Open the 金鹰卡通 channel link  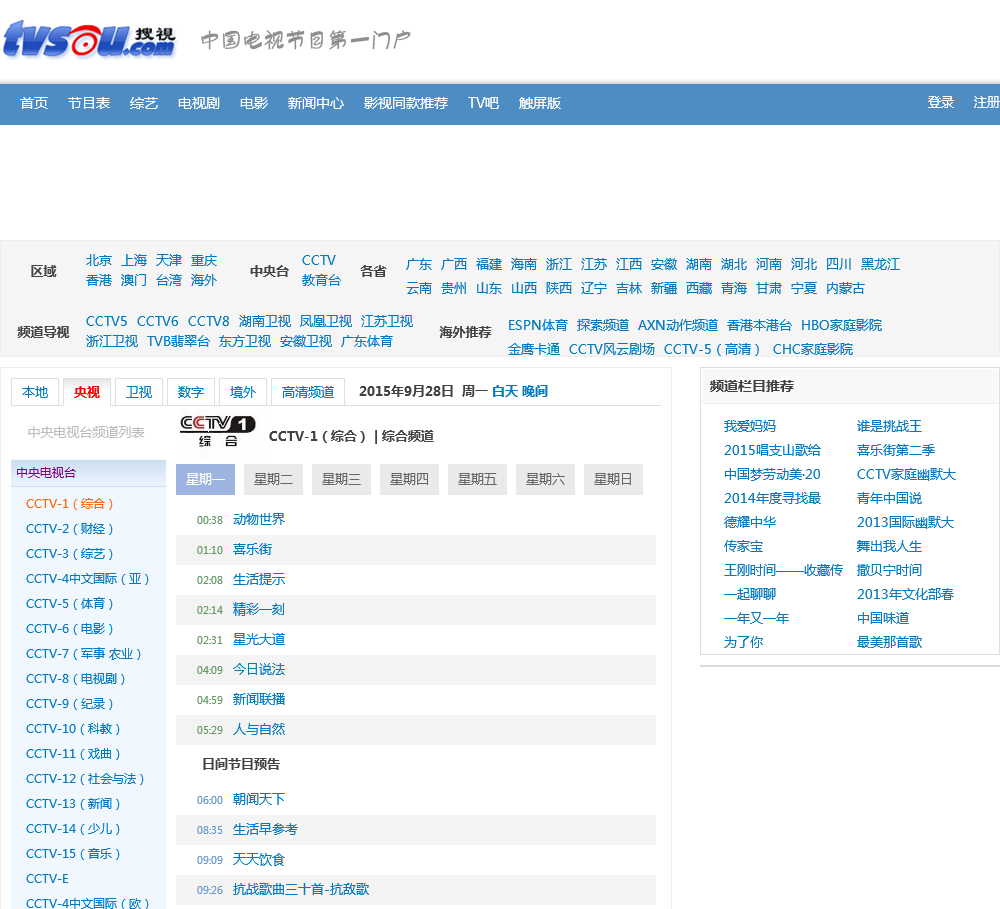(x=534, y=349)
